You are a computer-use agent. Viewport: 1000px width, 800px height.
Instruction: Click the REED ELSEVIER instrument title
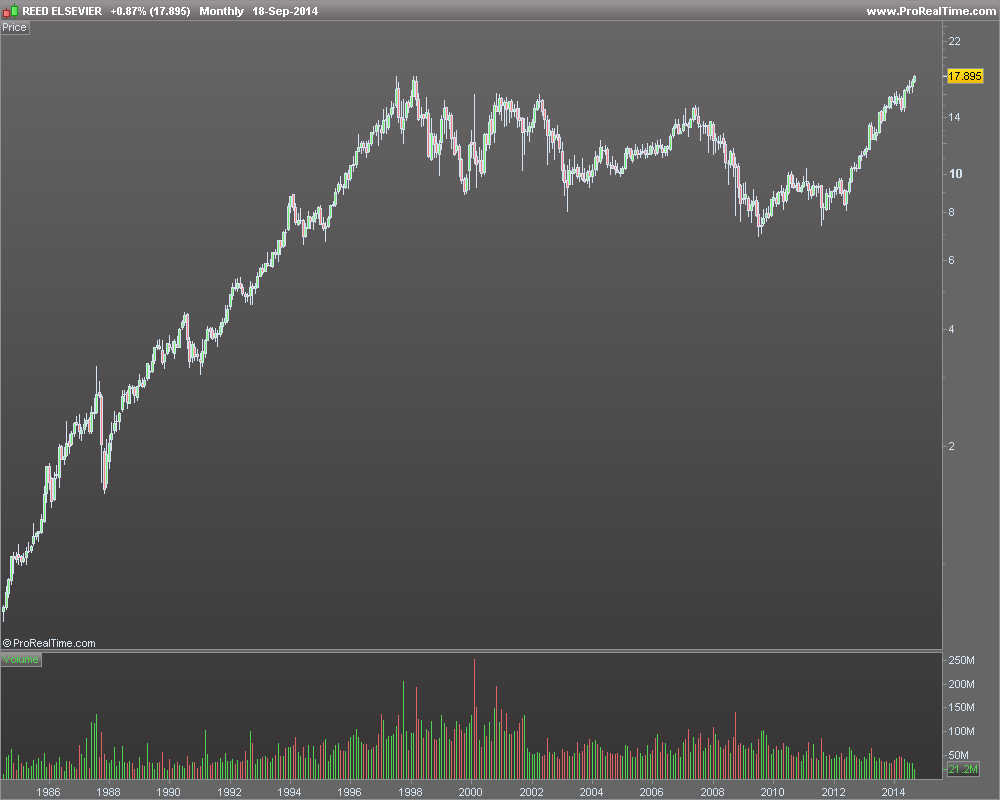(62, 11)
